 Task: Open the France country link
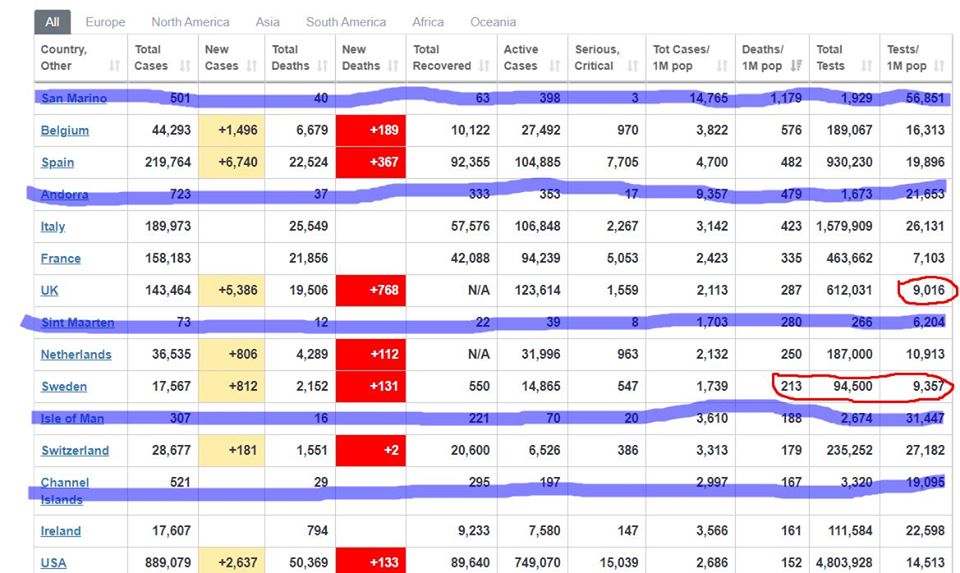(61, 258)
